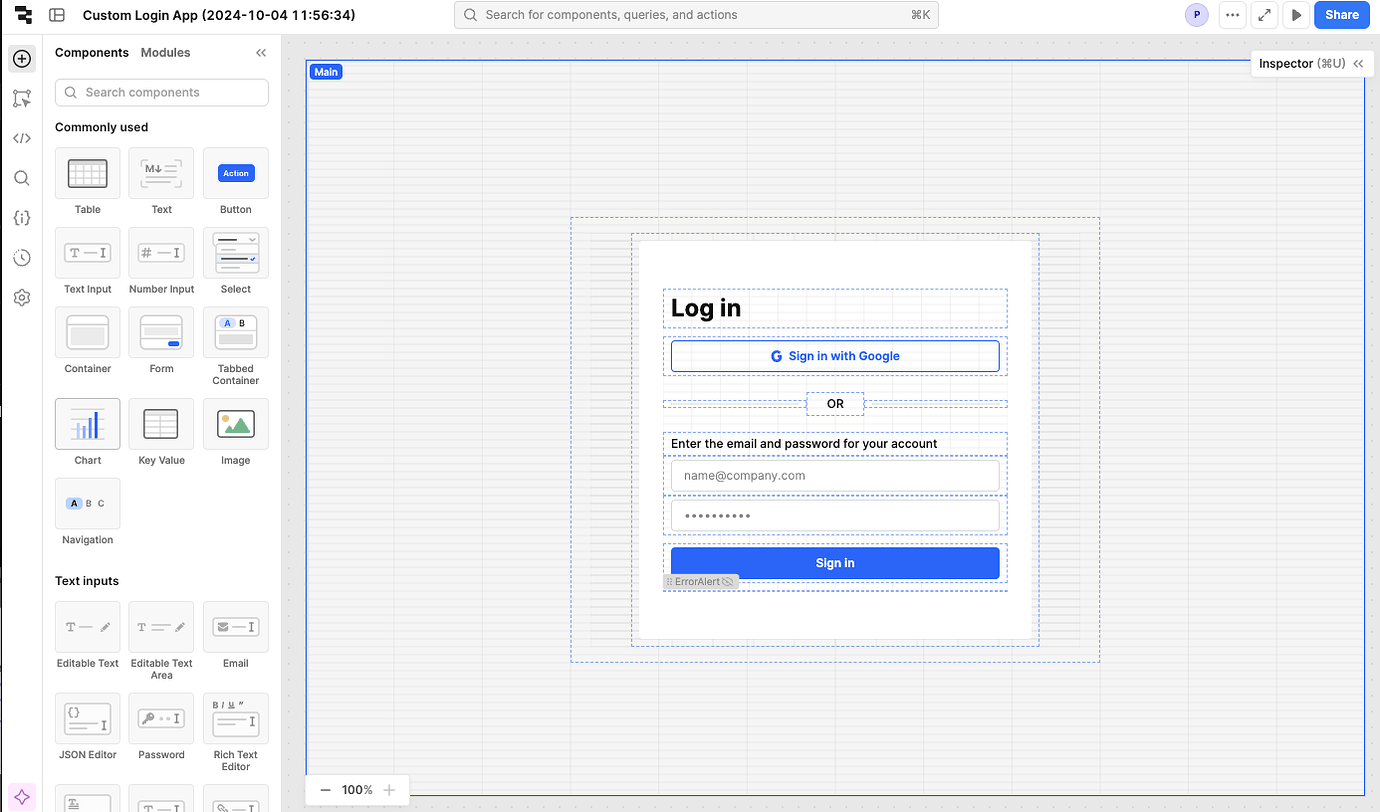Image resolution: width=1380 pixels, height=812 pixels.
Task: Select the pointer selection tool icon
Action: (21, 98)
